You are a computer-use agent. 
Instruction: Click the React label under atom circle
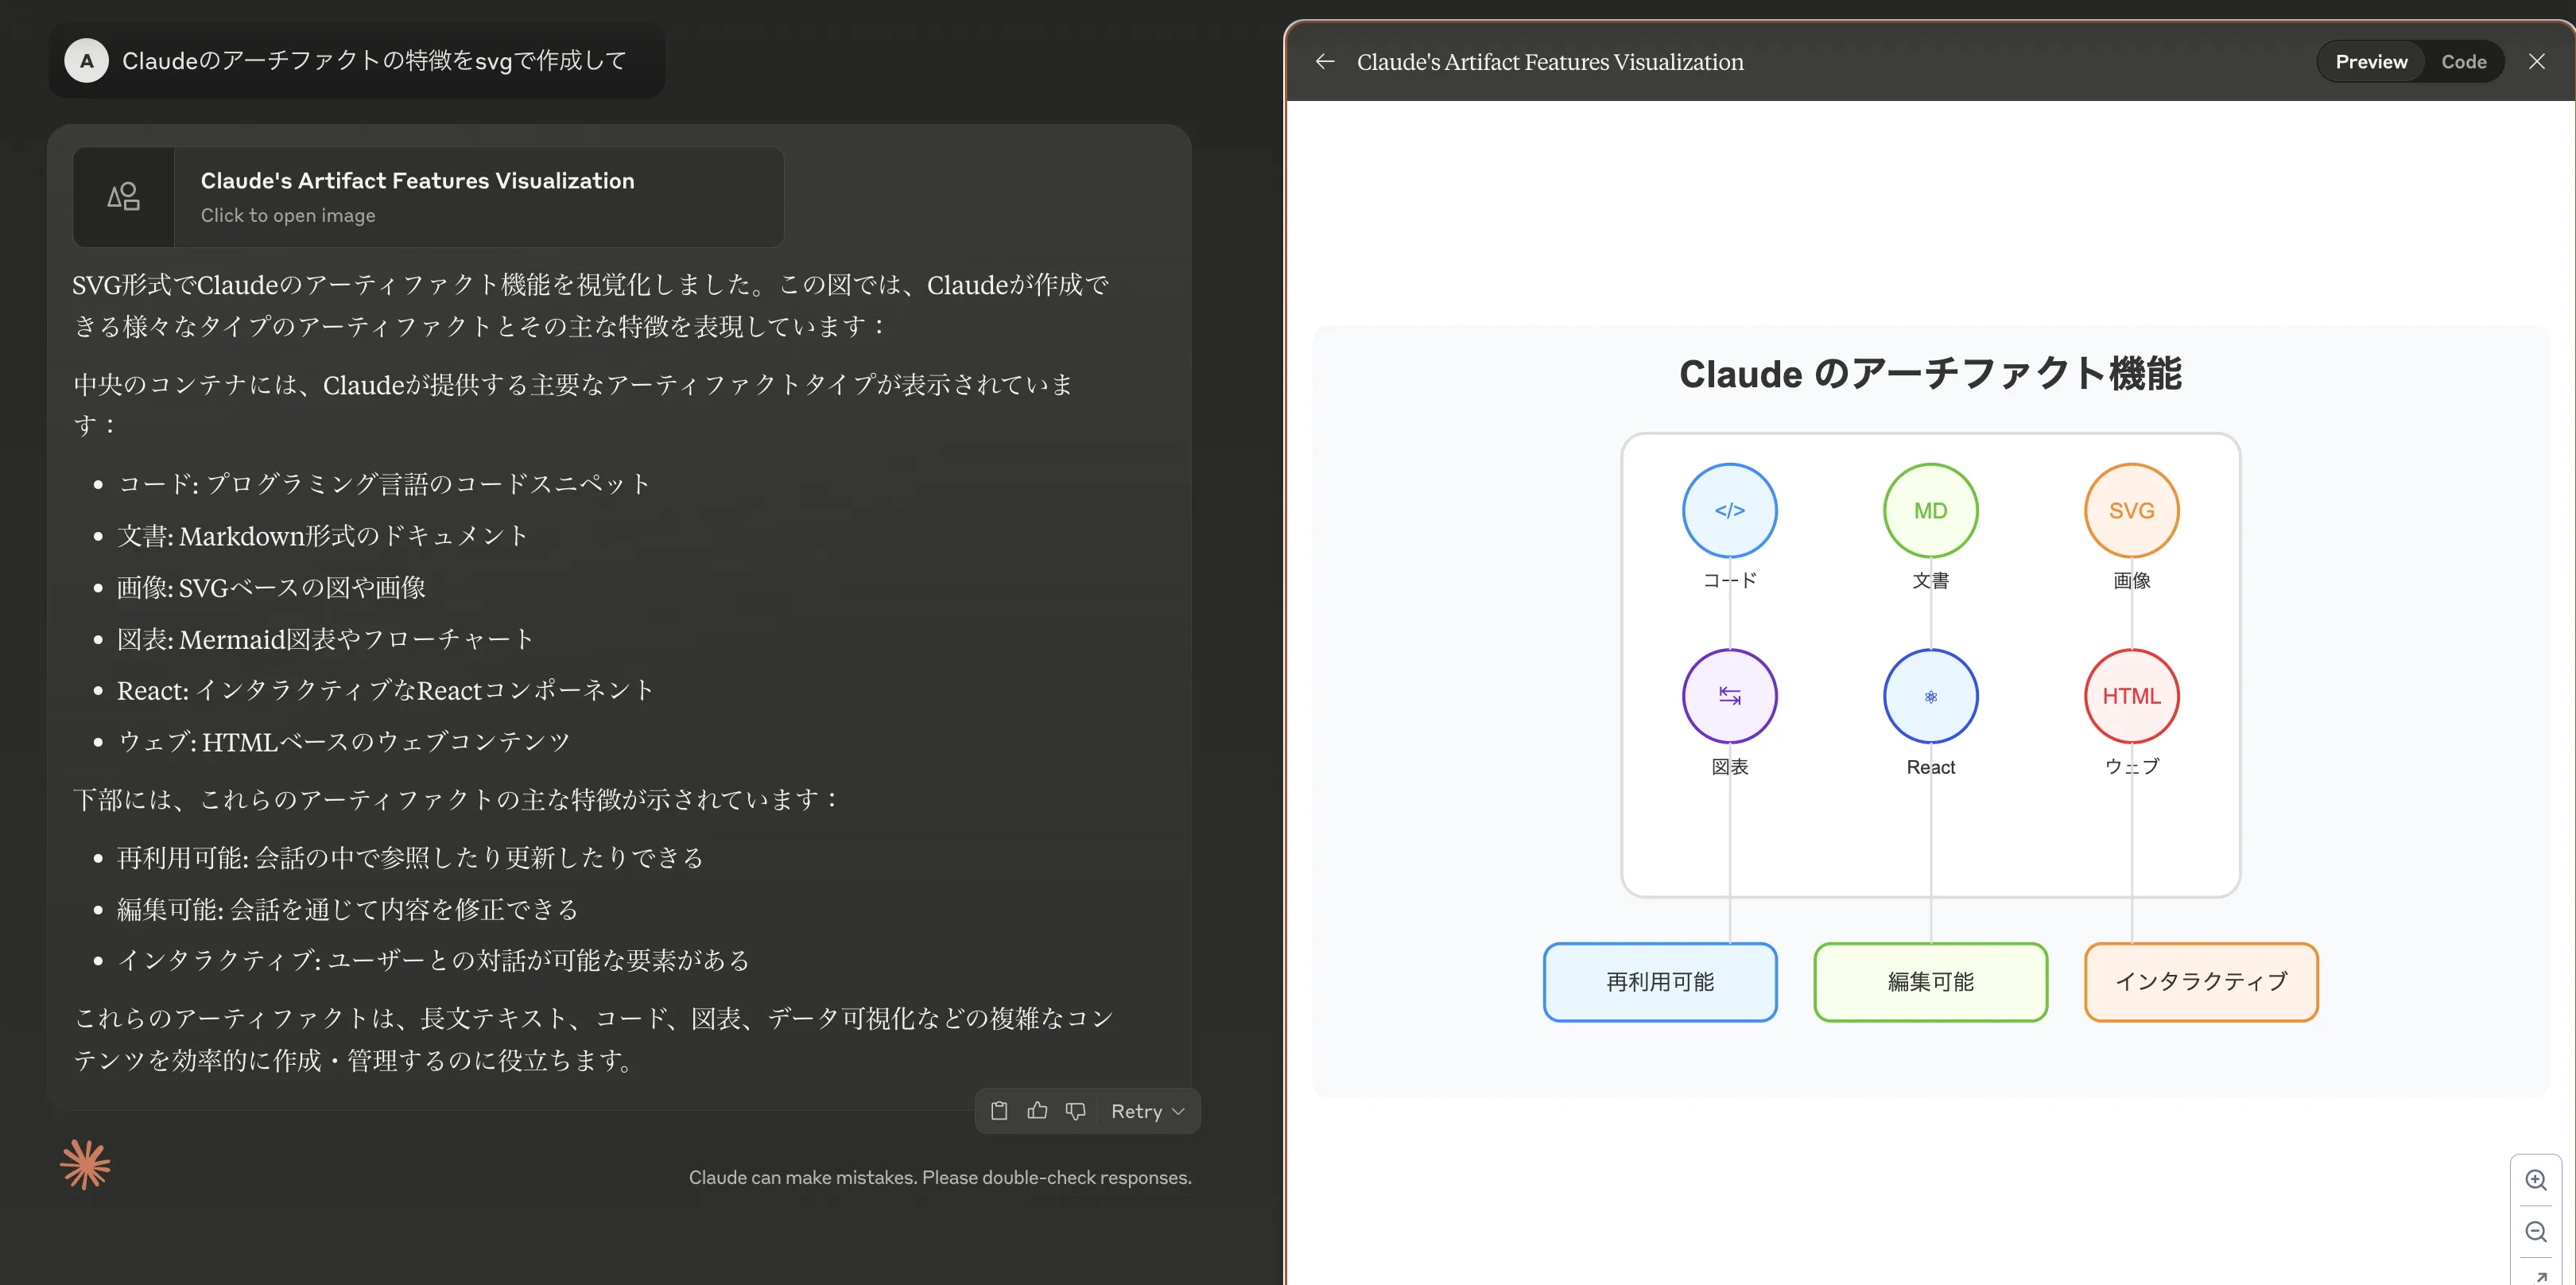(x=1930, y=767)
